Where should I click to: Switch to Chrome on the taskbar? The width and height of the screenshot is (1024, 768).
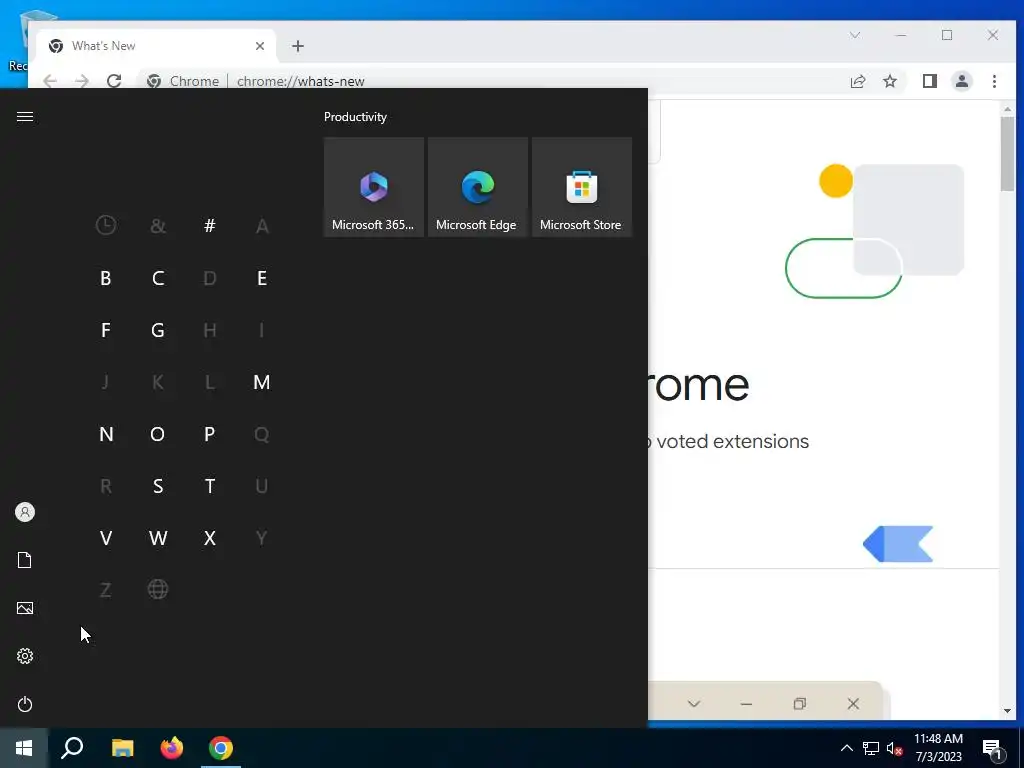point(221,748)
